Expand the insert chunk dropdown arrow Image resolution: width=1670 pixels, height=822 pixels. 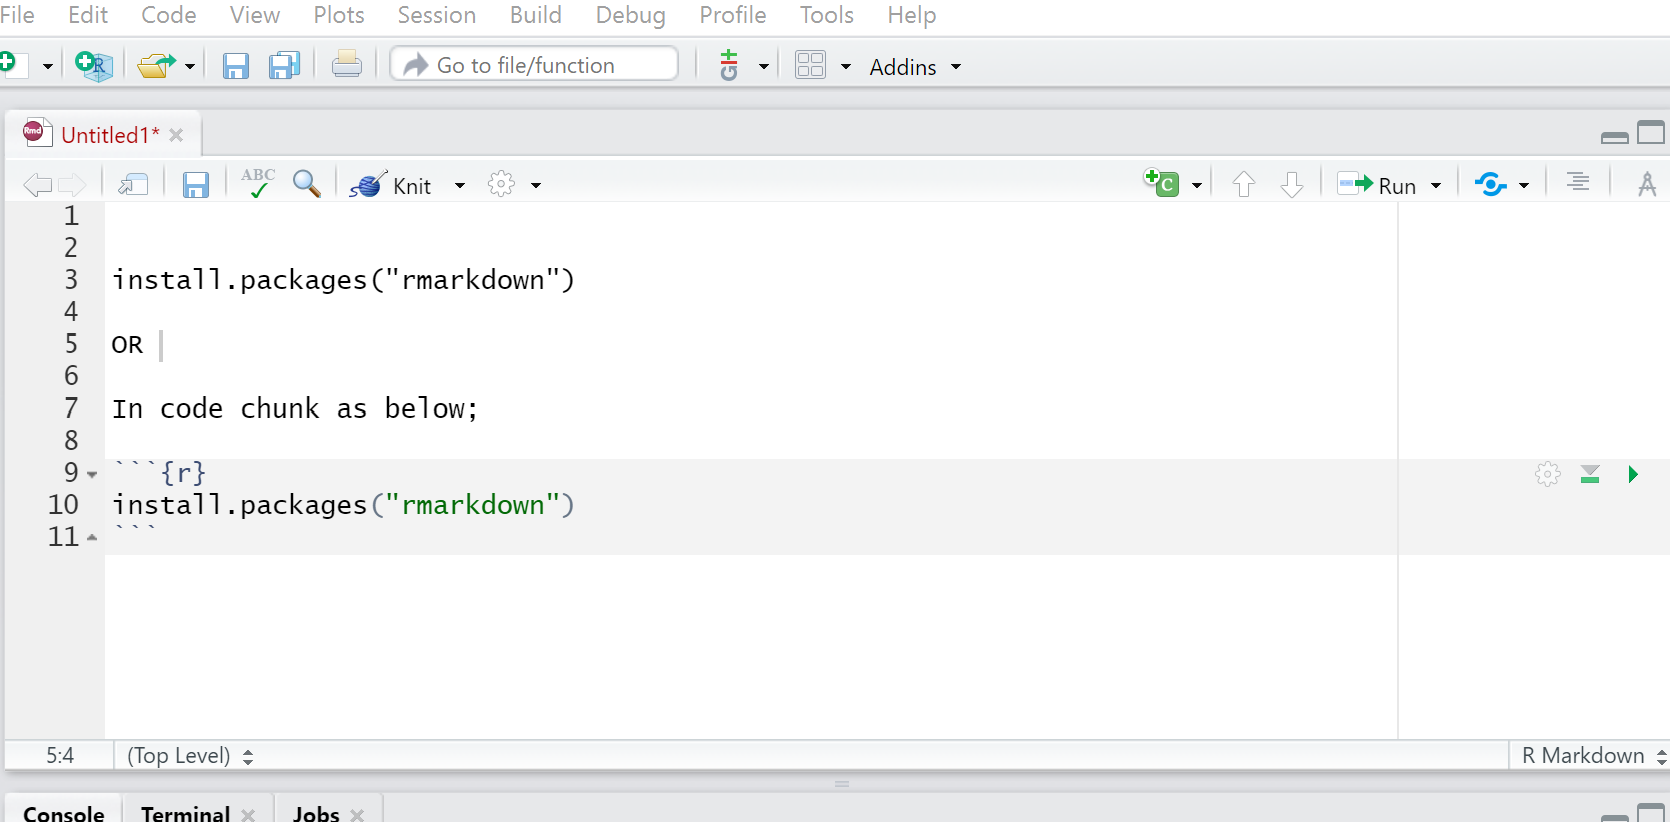1197,186
